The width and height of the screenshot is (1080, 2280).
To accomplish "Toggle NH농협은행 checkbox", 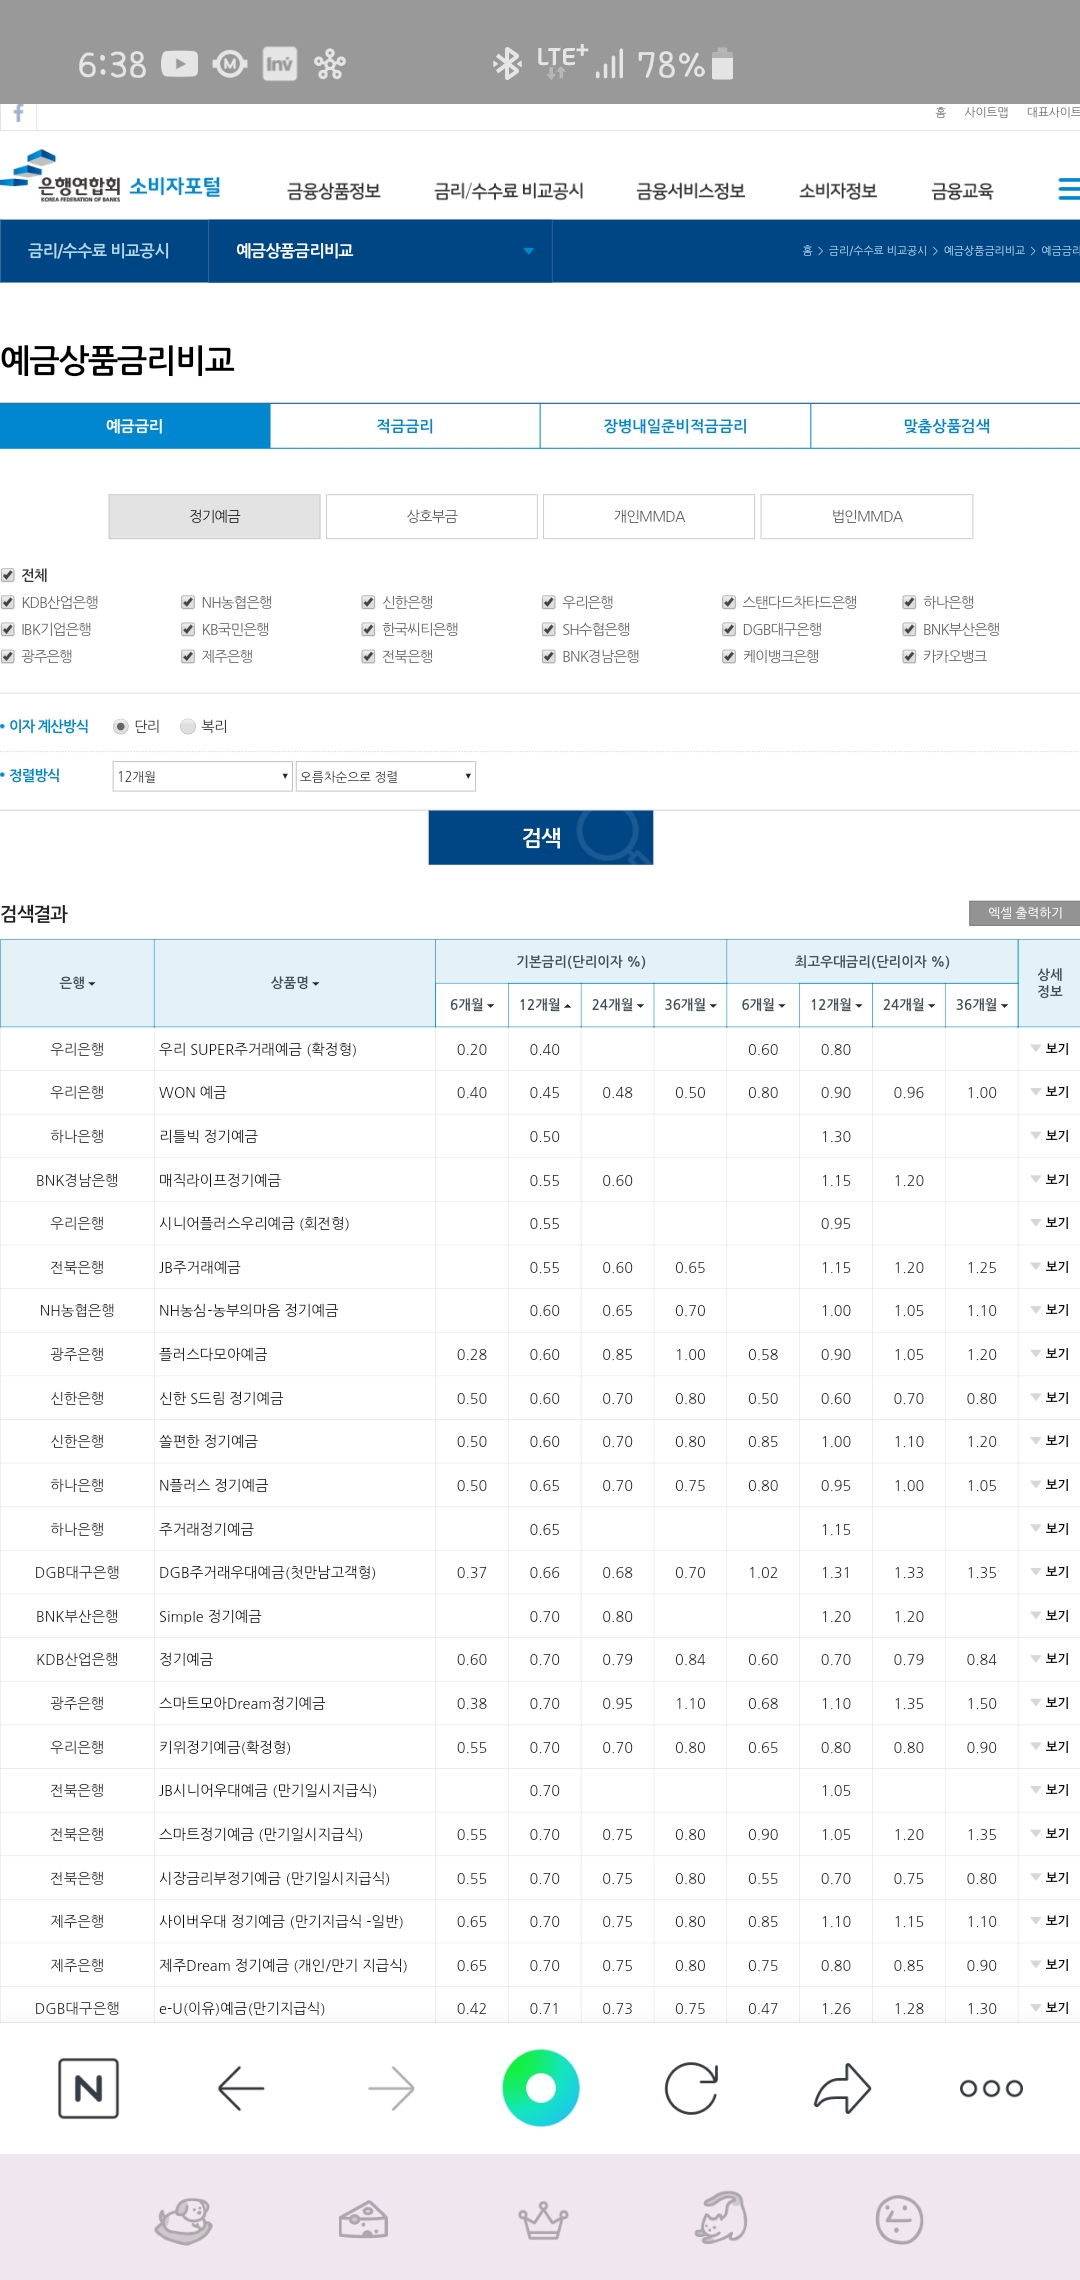I will pyautogui.click(x=188, y=602).
